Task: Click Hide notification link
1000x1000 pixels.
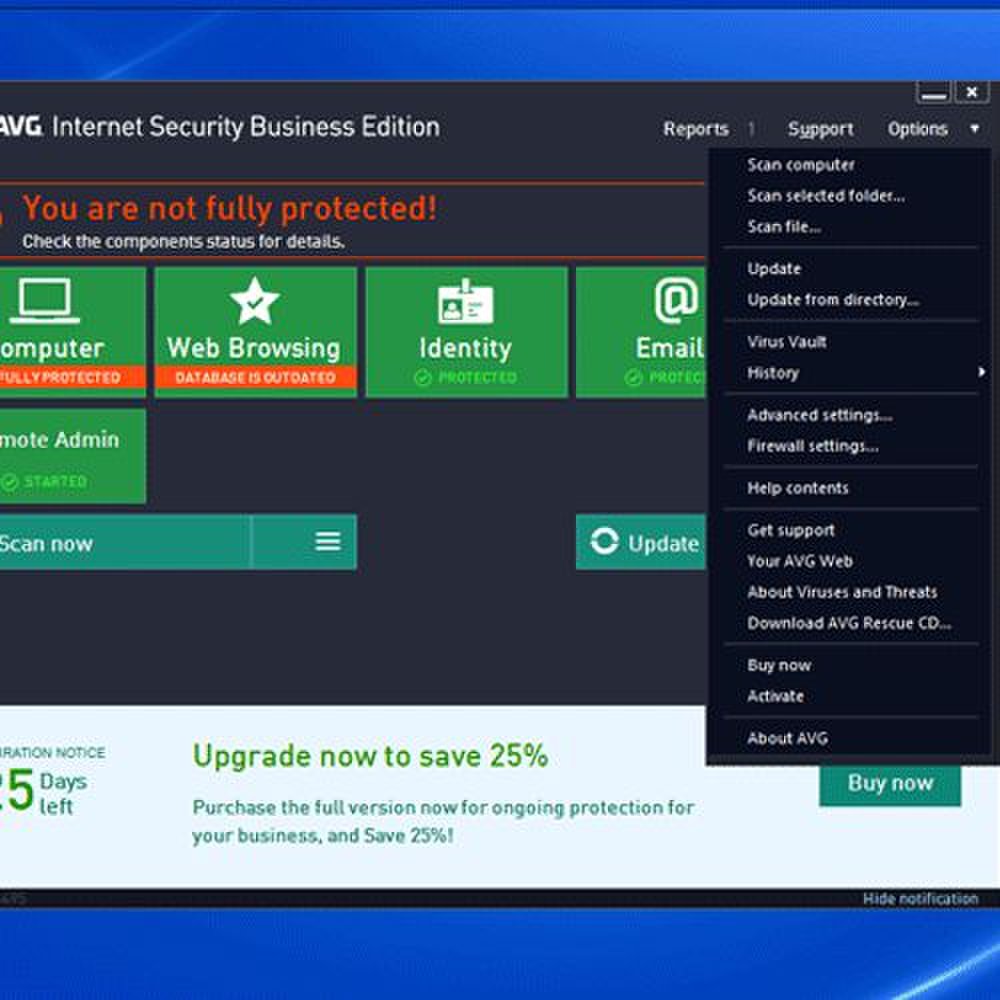Action: tap(920, 899)
